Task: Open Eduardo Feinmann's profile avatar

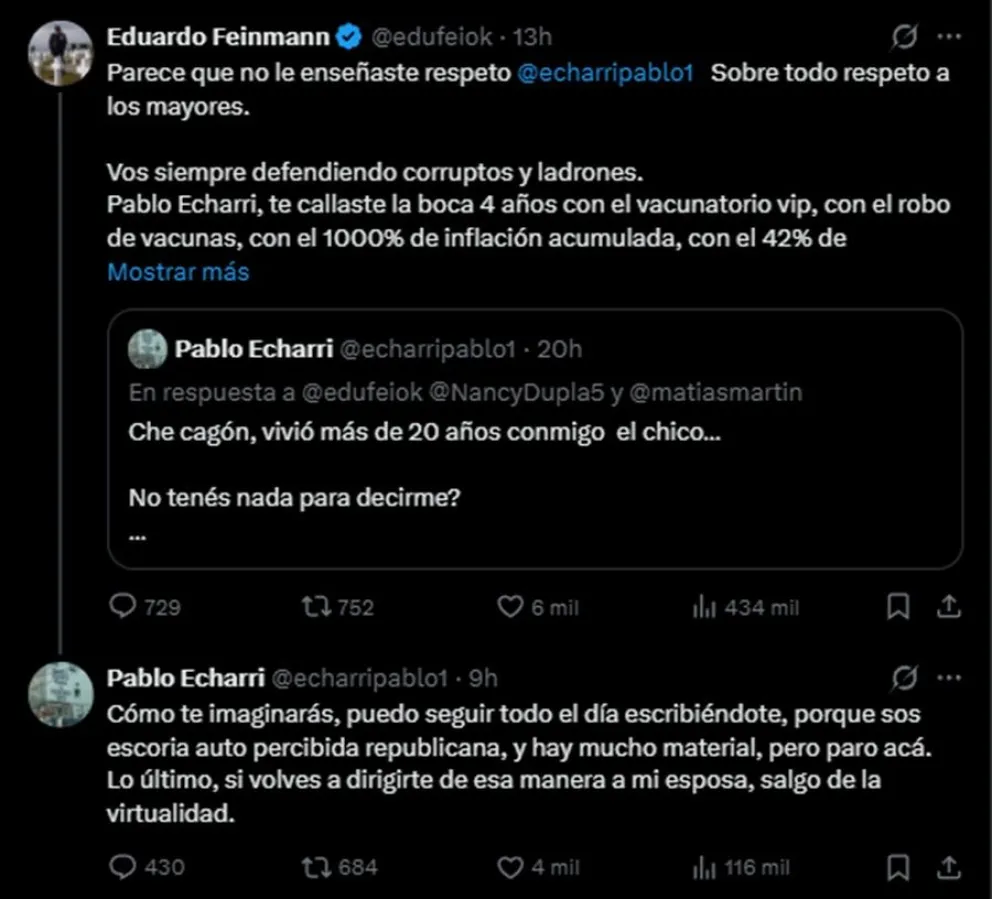Action: pos(60,52)
